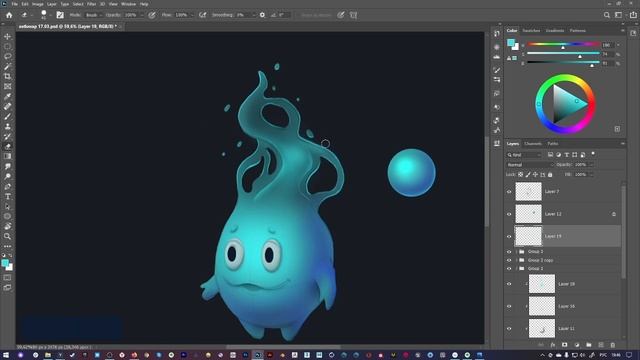This screenshot has height=360, width=640.
Task: Open the Filter menu
Action: click(91, 4)
